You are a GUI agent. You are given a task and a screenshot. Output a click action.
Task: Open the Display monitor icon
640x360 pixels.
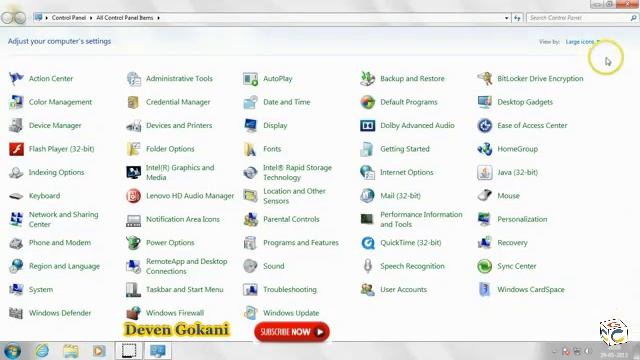[x=250, y=125]
